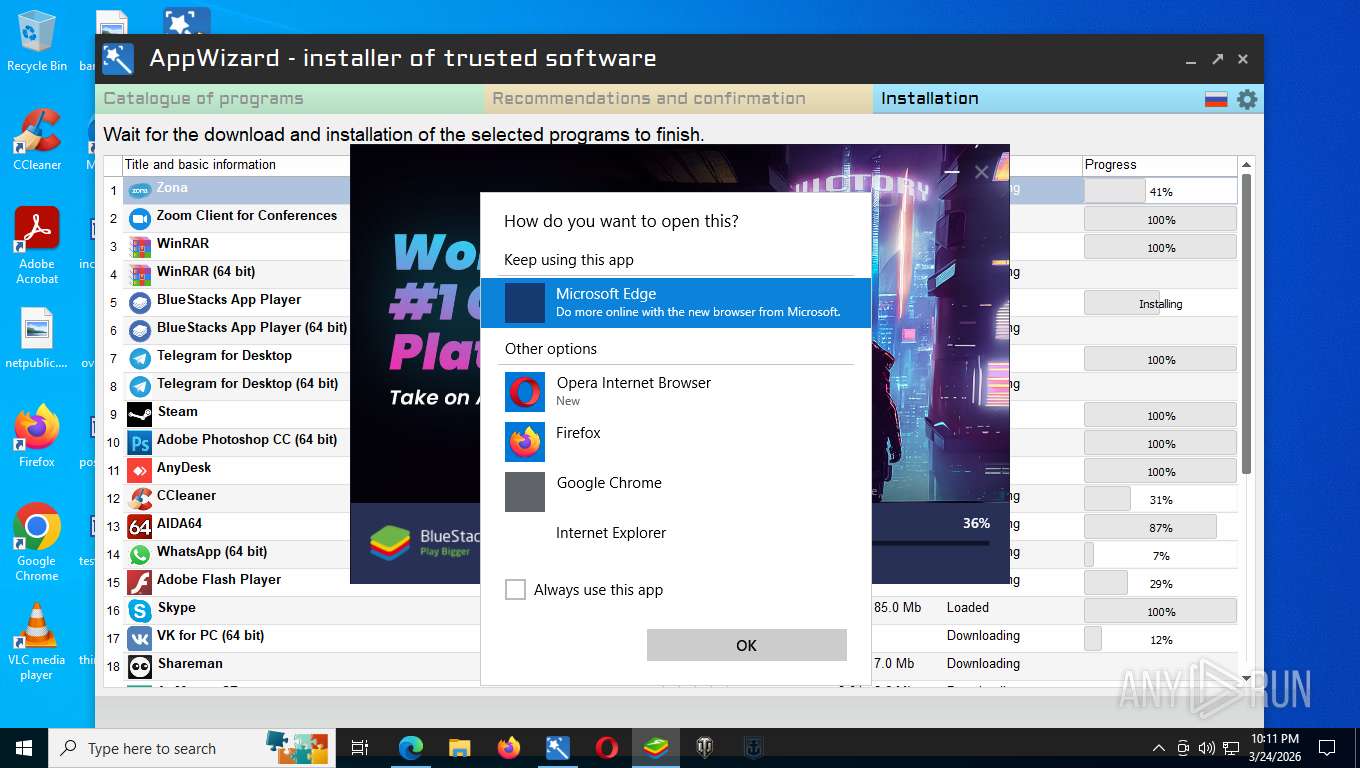Select Opera Internet Browser icon in dialog
Viewport: 1360px width, 768px height.
tap(525, 392)
